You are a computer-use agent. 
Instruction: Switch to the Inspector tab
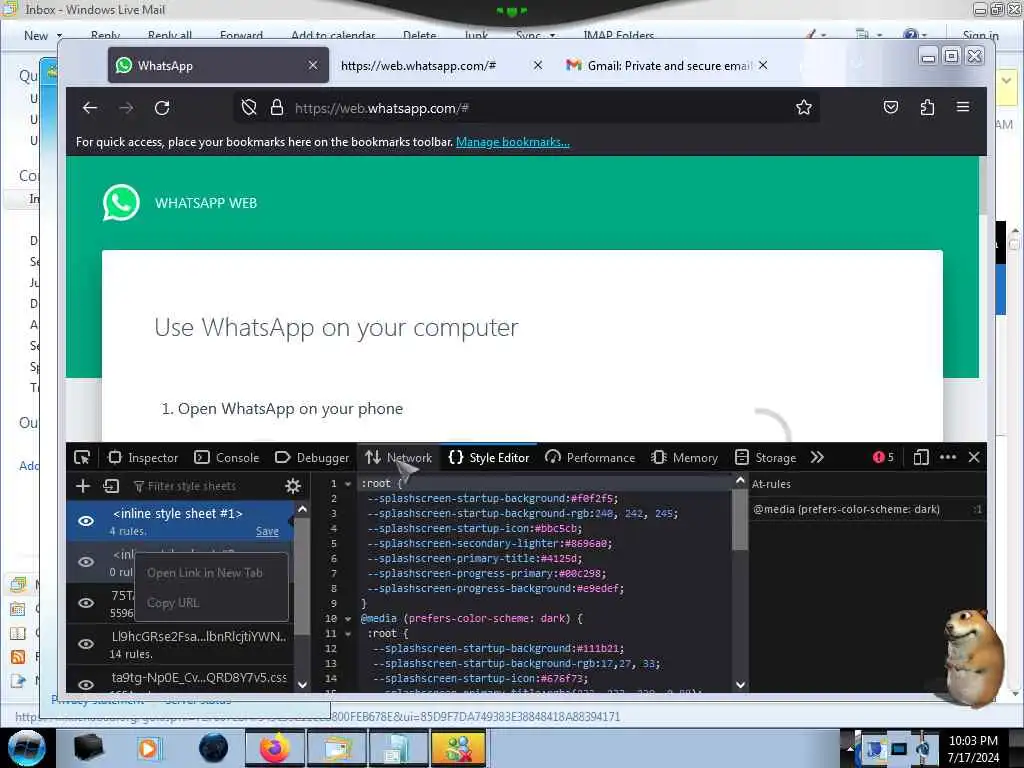tap(143, 457)
